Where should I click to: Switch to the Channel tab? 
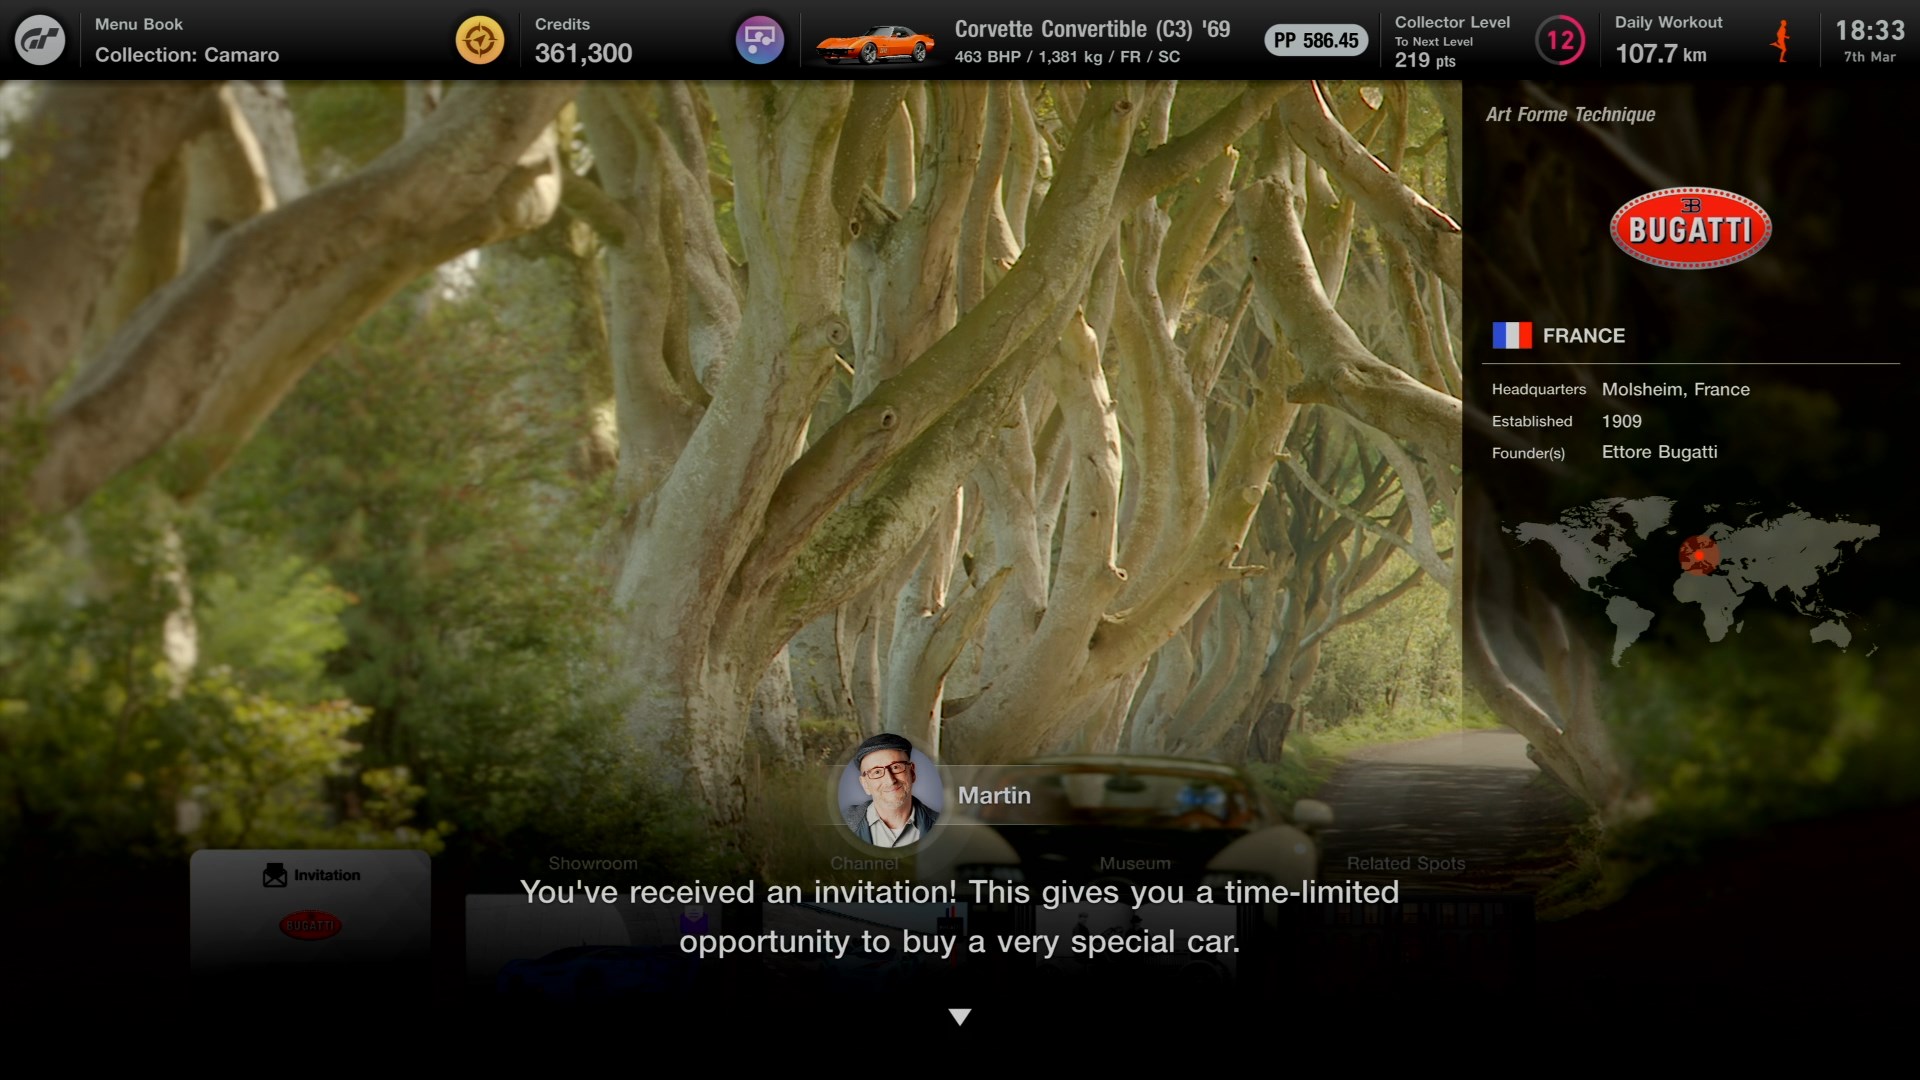(x=864, y=863)
